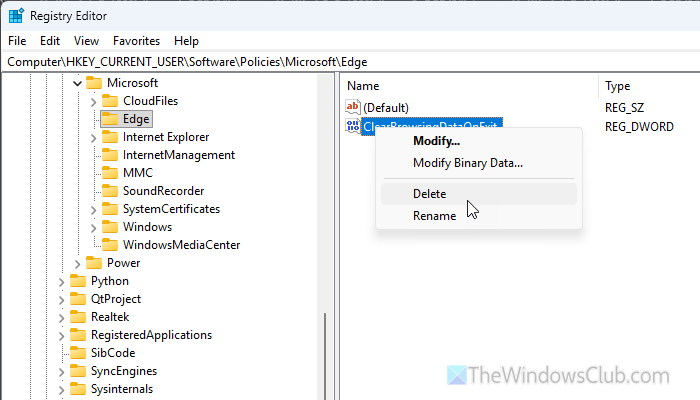The height and width of the screenshot is (400, 700).
Task: Click the tree pane vertical scrollbar thumb
Action: pos(325,356)
